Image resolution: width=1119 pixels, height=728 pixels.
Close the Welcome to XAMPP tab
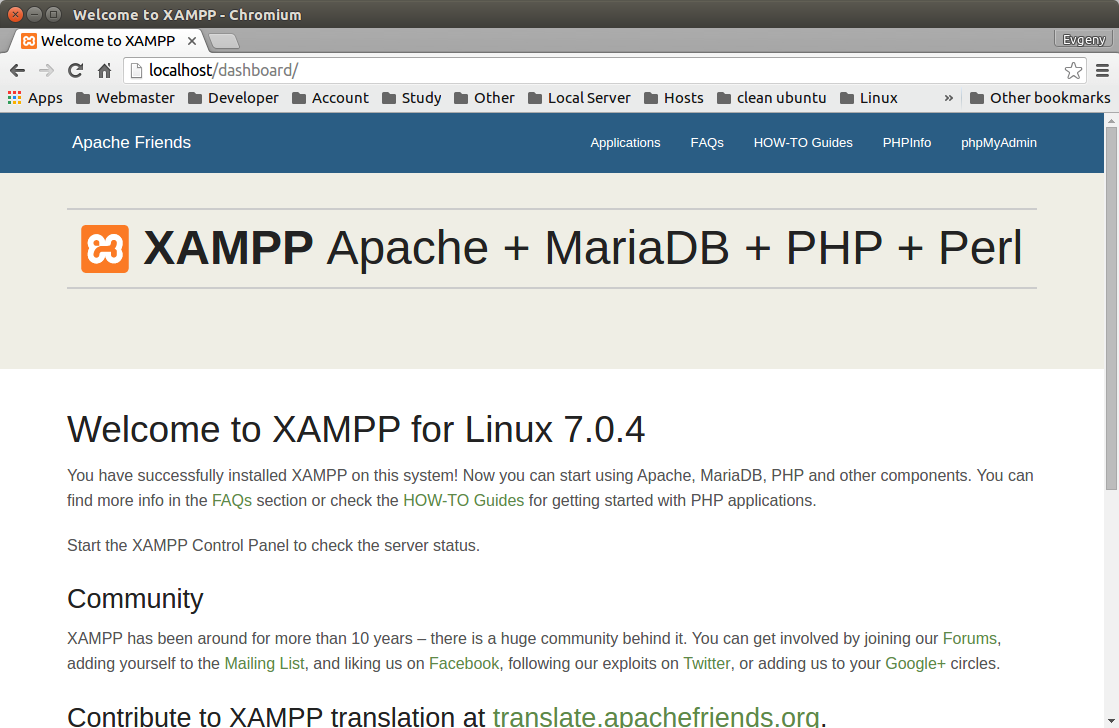click(191, 41)
